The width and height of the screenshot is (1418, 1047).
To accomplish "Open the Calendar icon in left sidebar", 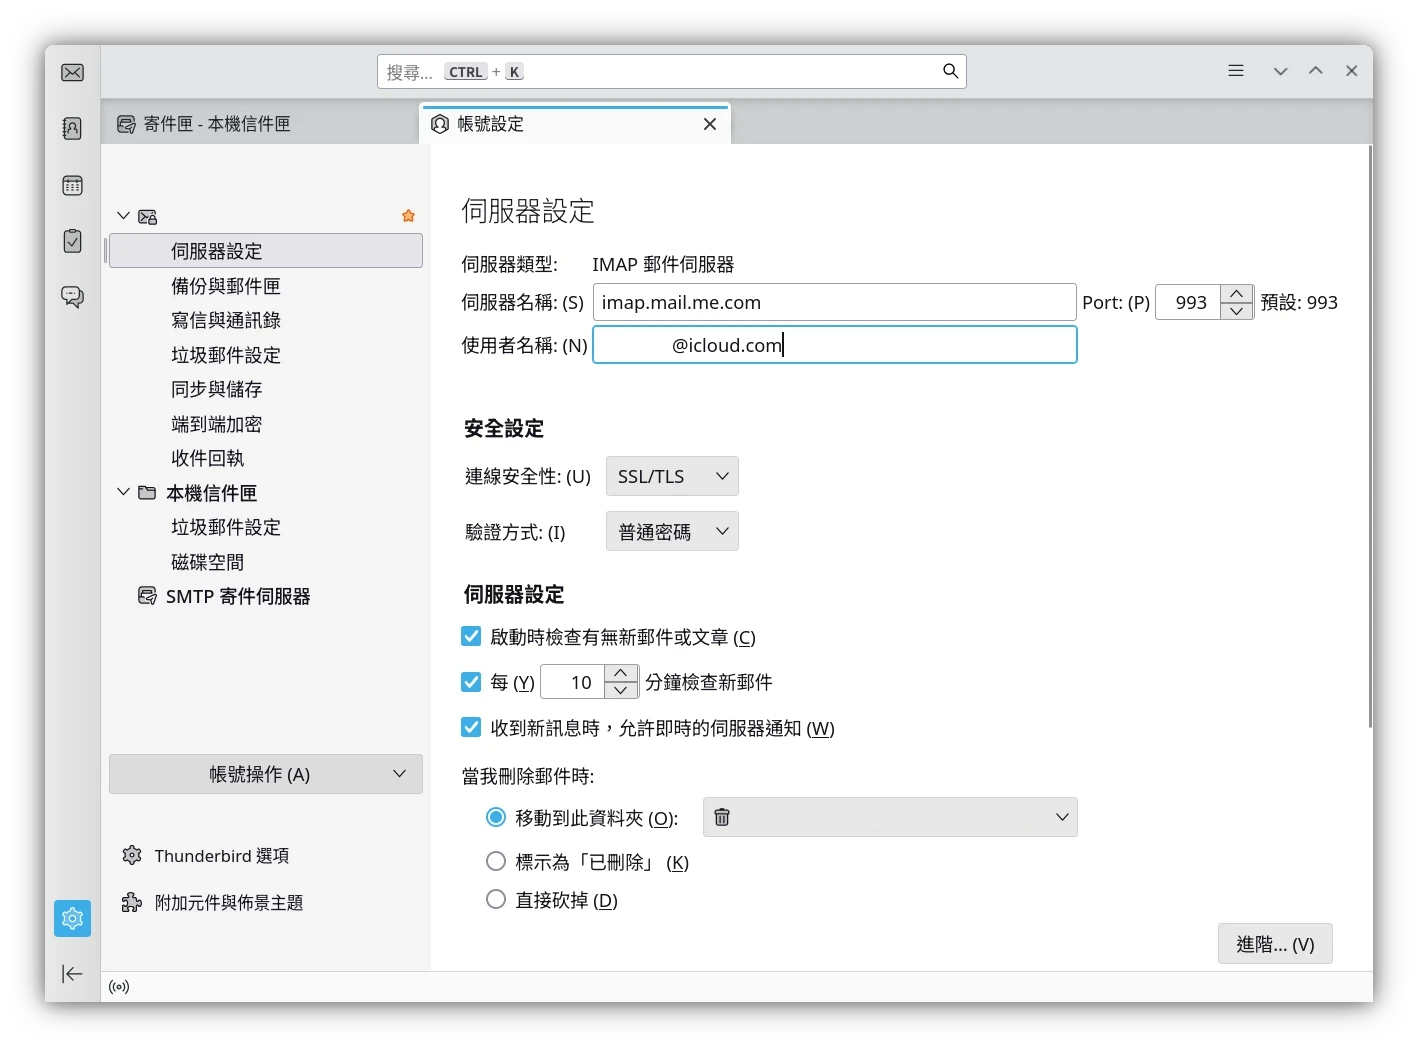I will tap(71, 185).
